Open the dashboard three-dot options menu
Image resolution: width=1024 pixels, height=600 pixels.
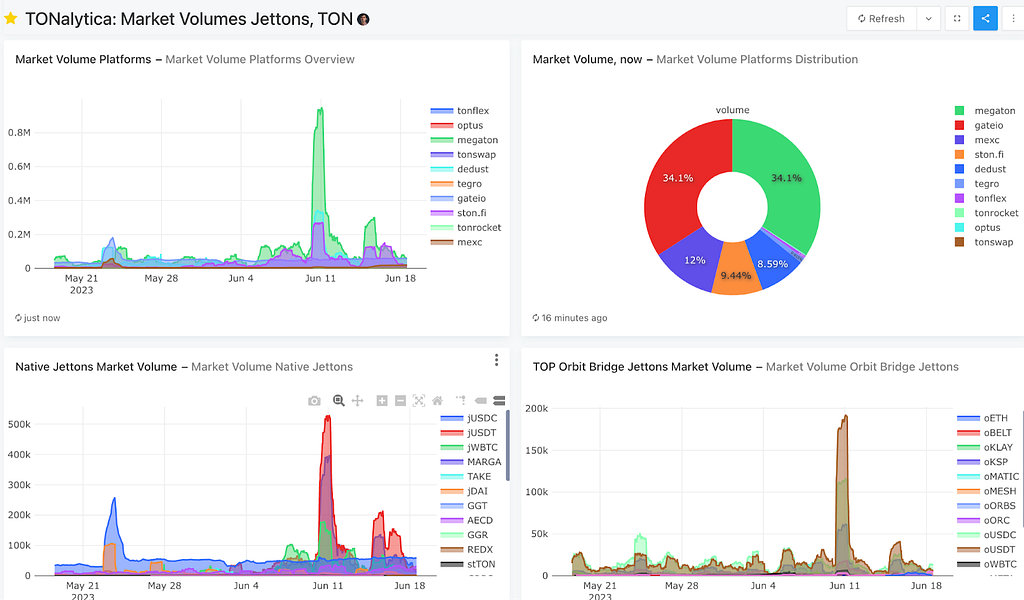1013,18
